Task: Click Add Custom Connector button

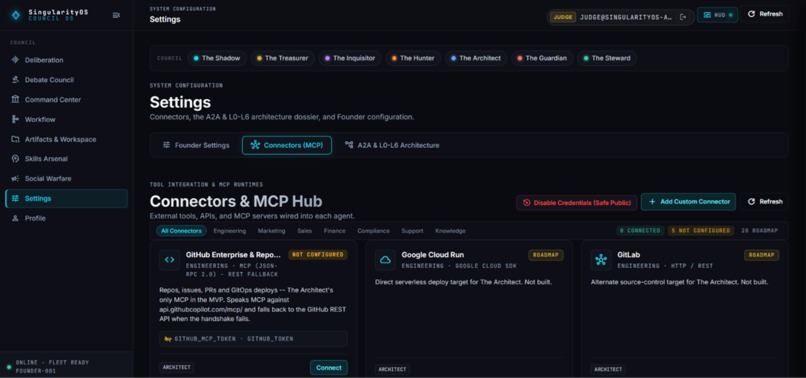Action: point(688,202)
